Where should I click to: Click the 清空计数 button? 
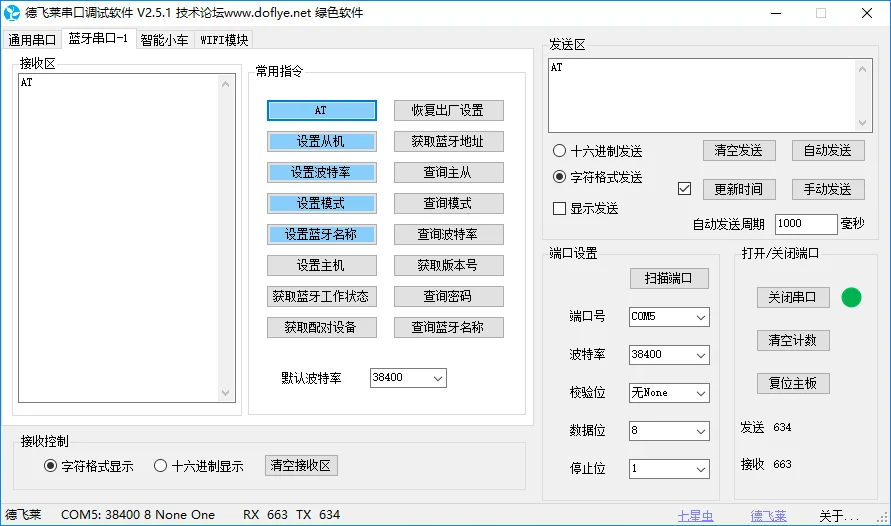pyautogui.click(x=793, y=340)
